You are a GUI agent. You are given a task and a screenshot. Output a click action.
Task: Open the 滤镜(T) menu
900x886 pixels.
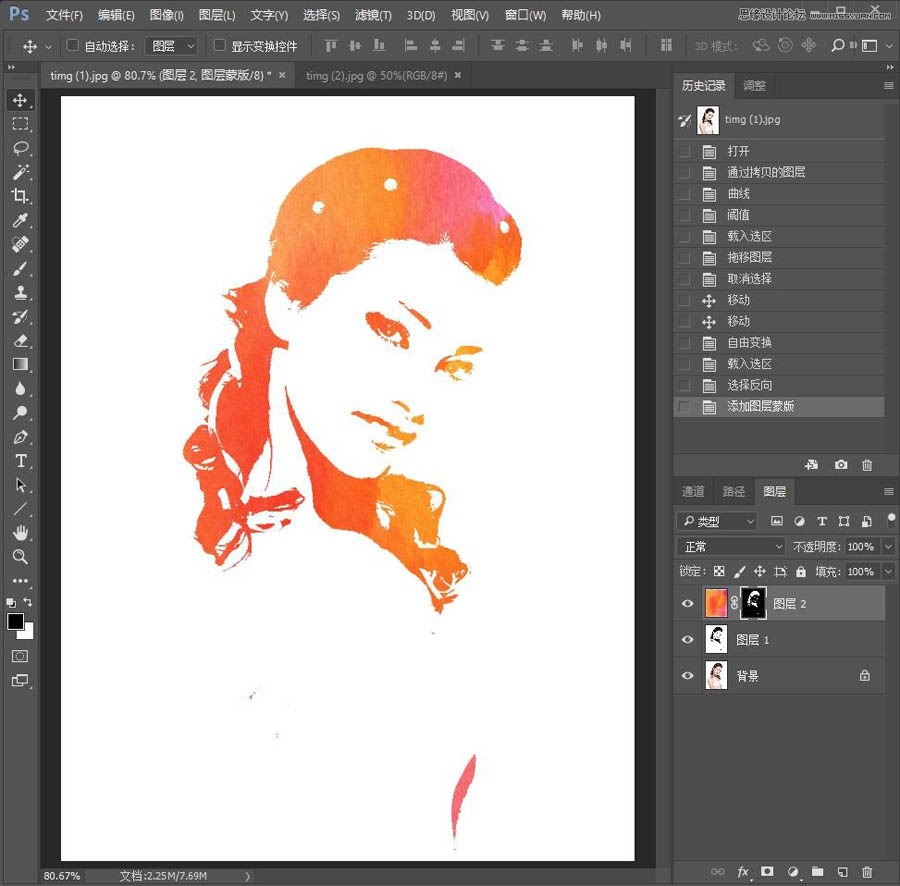click(373, 15)
